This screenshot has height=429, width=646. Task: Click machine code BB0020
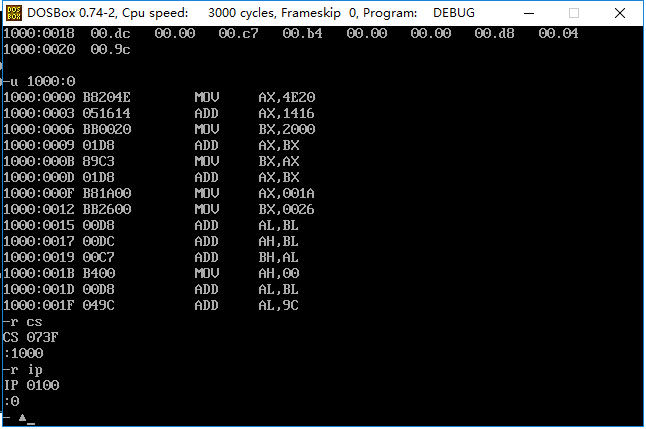[x=107, y=129]
